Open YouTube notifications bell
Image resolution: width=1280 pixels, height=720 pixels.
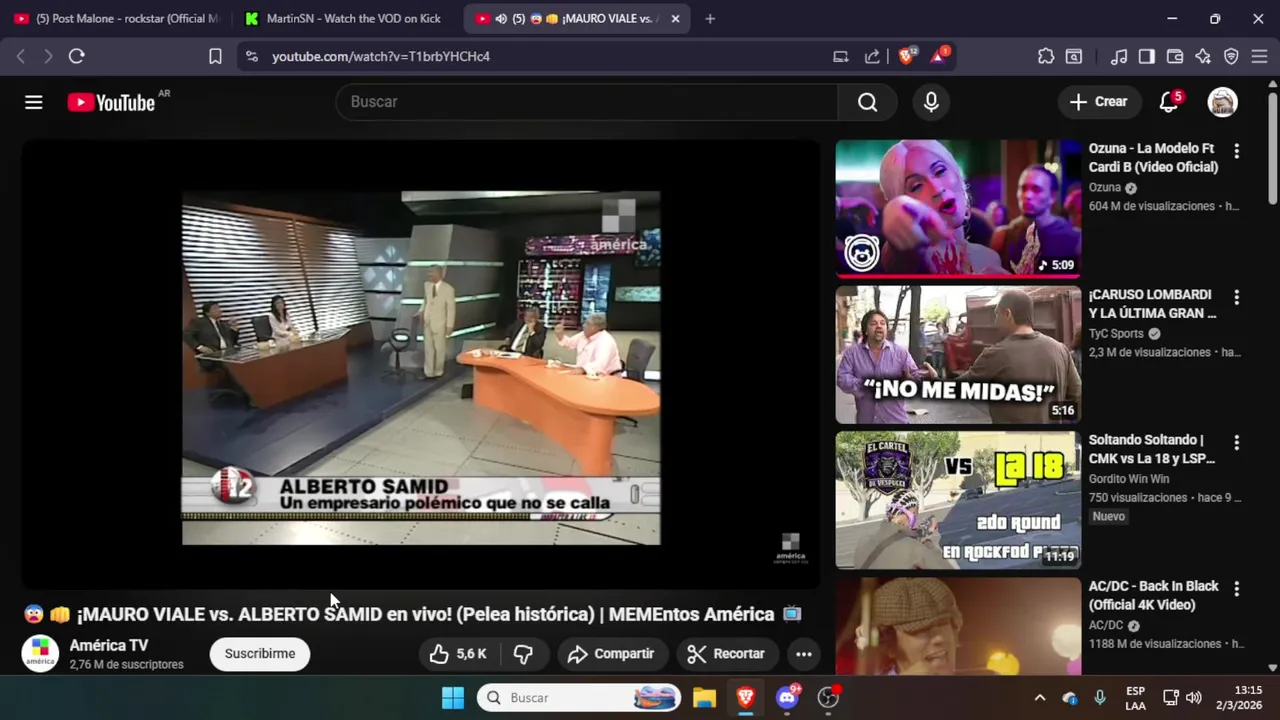click(x=1169, y=102)
